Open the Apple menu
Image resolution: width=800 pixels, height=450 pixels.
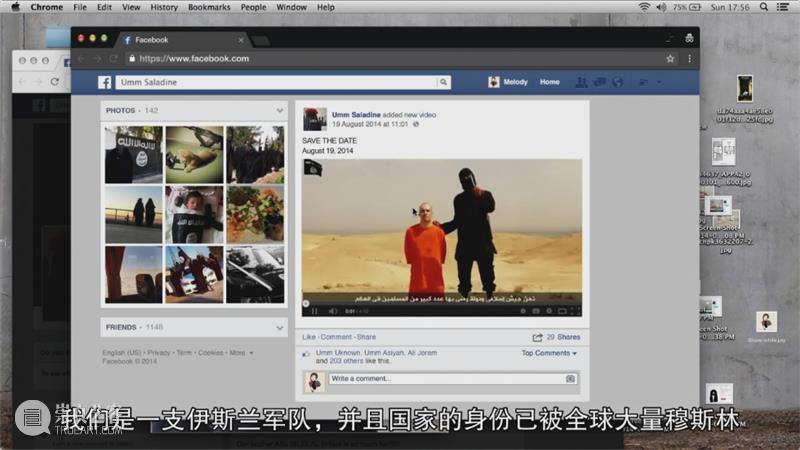click(16, 7)
